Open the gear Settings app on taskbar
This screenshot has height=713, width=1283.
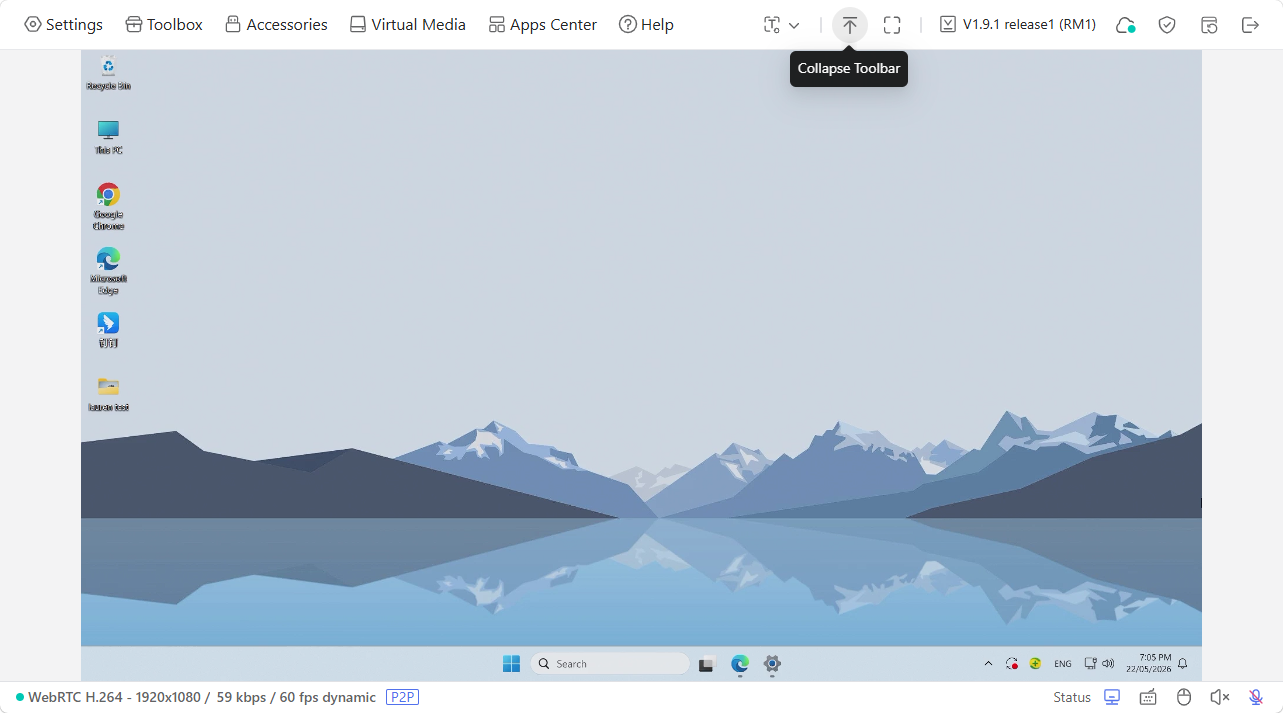click(x=772, y=664)
